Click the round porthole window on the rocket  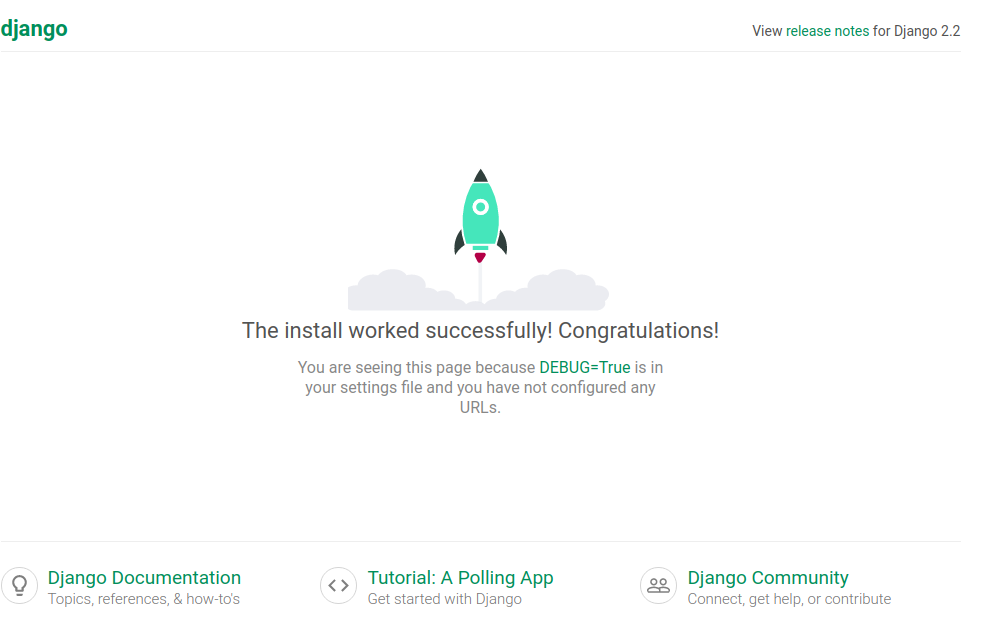pos(480,207)
